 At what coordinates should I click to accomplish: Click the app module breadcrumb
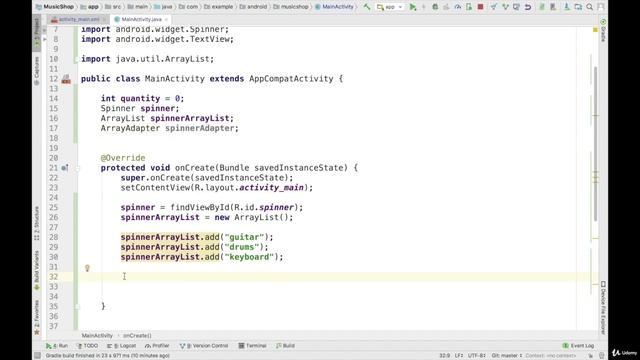(x=90, y=7)
